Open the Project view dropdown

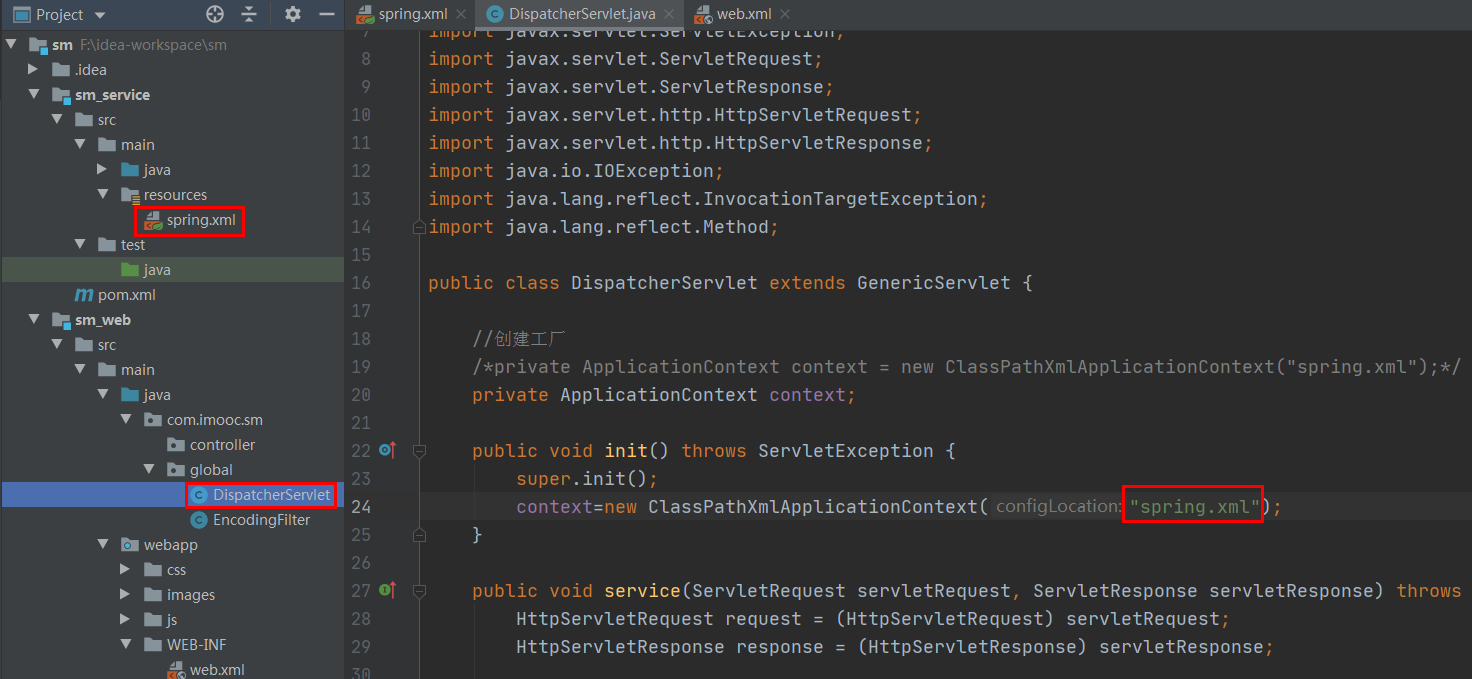coord(99,15)
